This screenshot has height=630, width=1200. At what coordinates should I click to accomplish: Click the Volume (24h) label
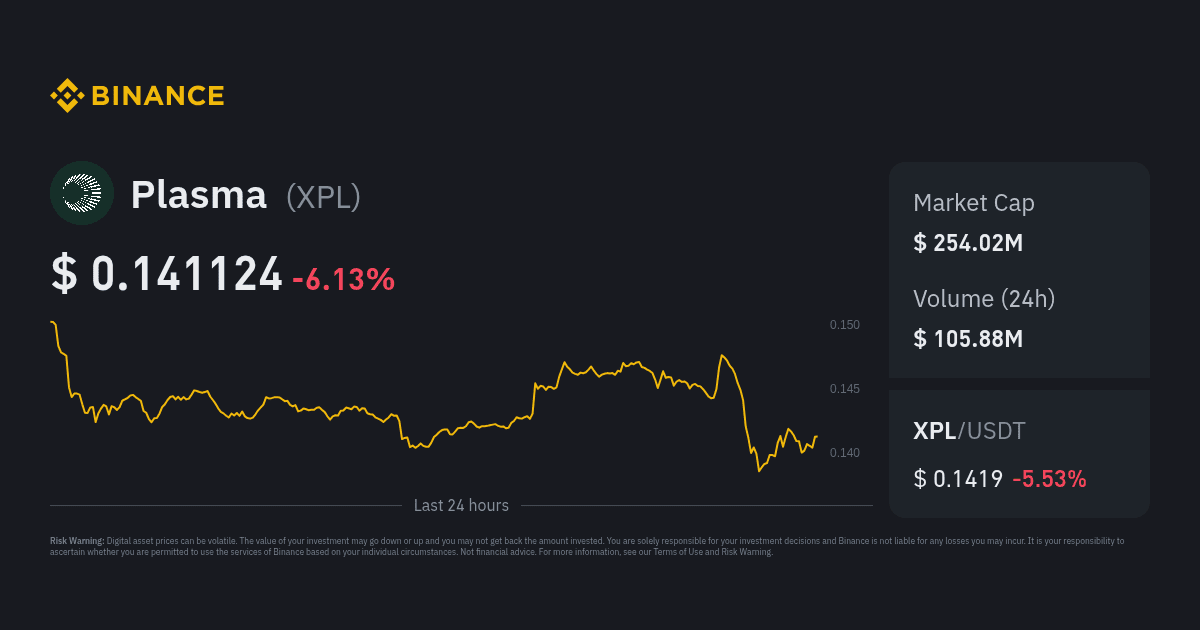pyautogui.click(x=984, y=298)
